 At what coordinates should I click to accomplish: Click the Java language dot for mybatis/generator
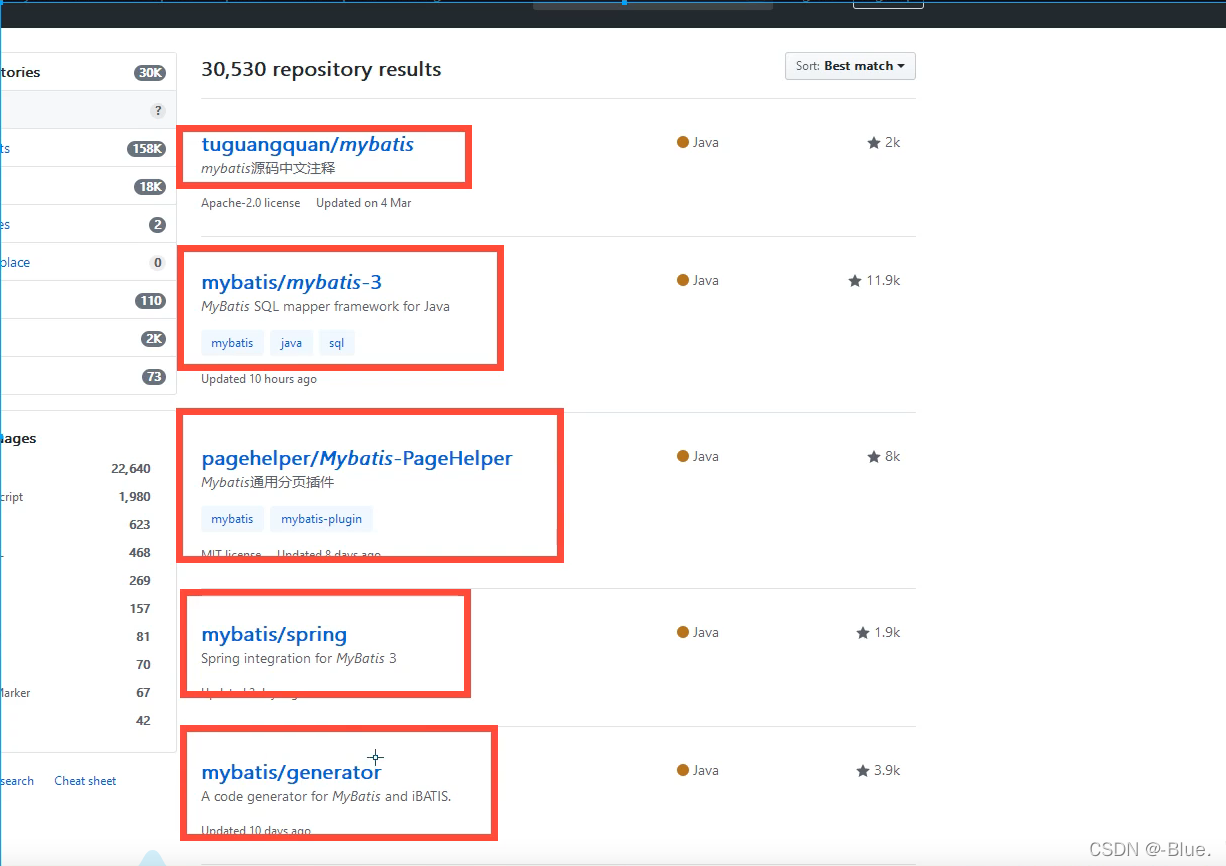(683, 770)
